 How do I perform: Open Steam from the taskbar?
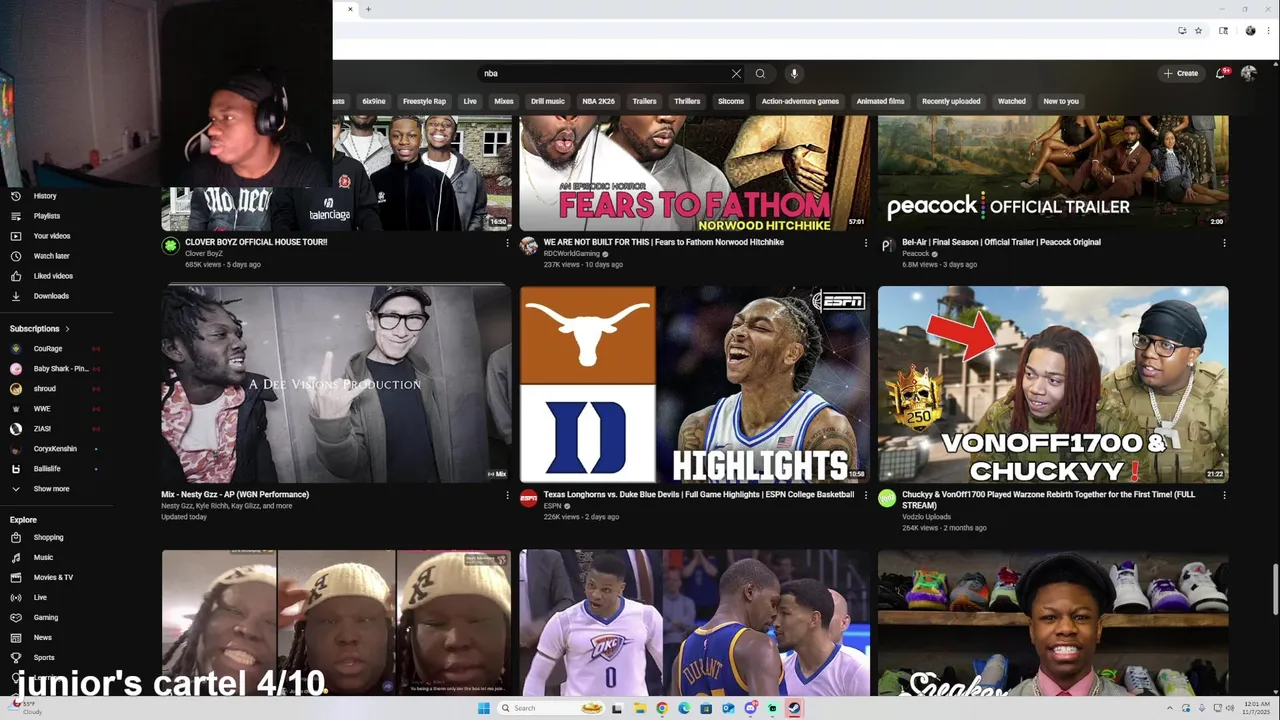coord(794,708)
